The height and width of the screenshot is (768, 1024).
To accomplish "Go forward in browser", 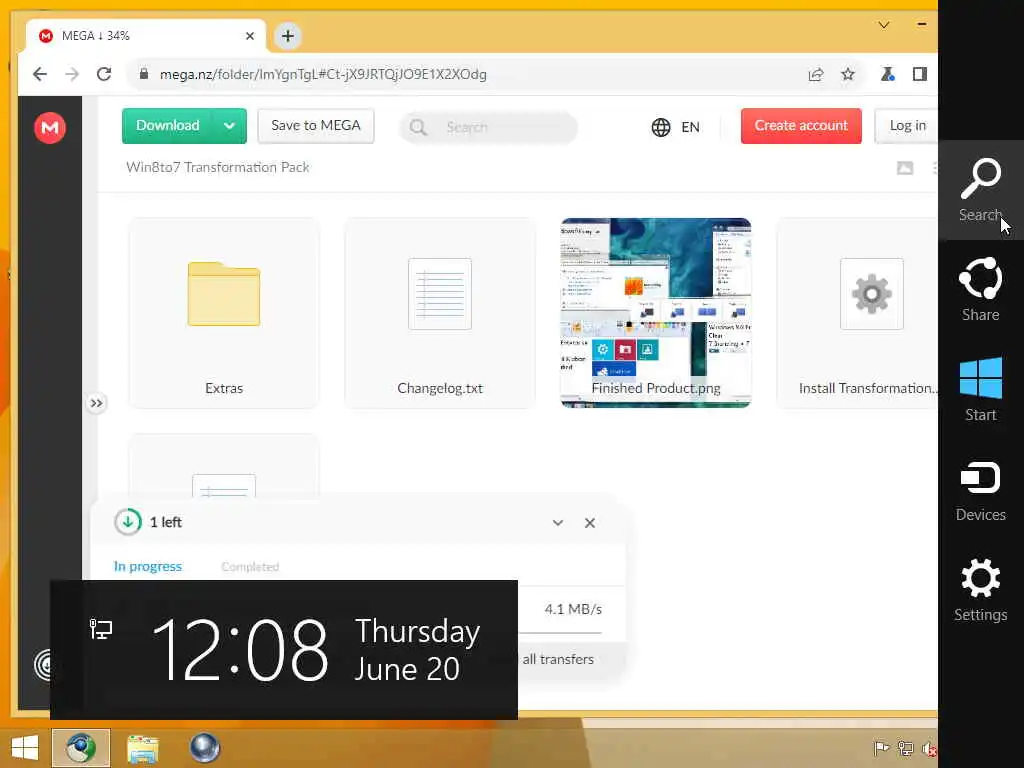I will pyautogui.click(x=72, y=74).
